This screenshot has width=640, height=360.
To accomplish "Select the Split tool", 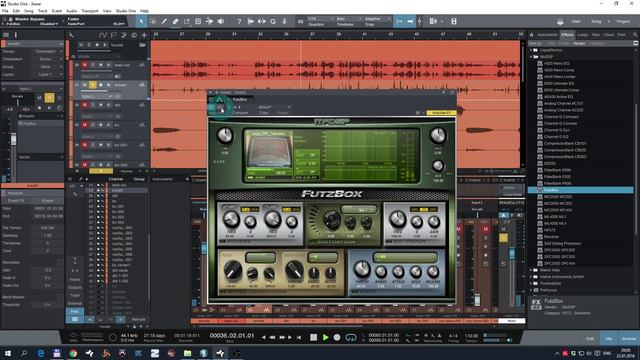I will pos(164,21).
